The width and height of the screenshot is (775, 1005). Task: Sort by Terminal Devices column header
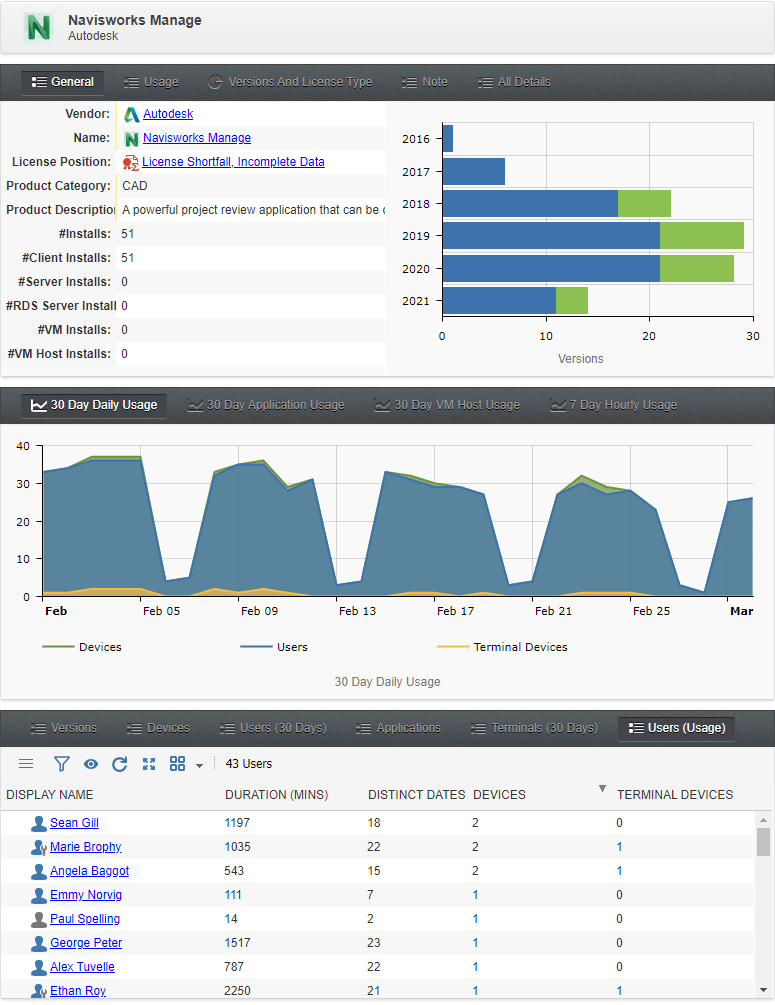(x=674, y=795)
